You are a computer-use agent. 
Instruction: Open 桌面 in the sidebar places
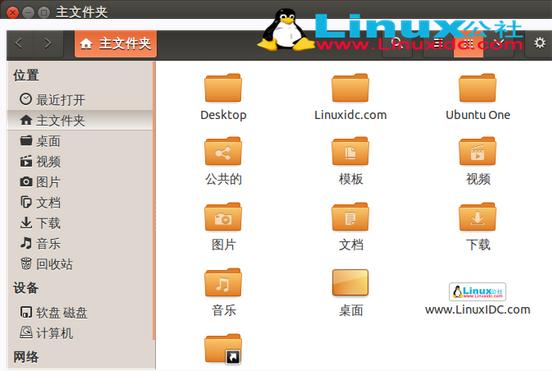[80, 141]
